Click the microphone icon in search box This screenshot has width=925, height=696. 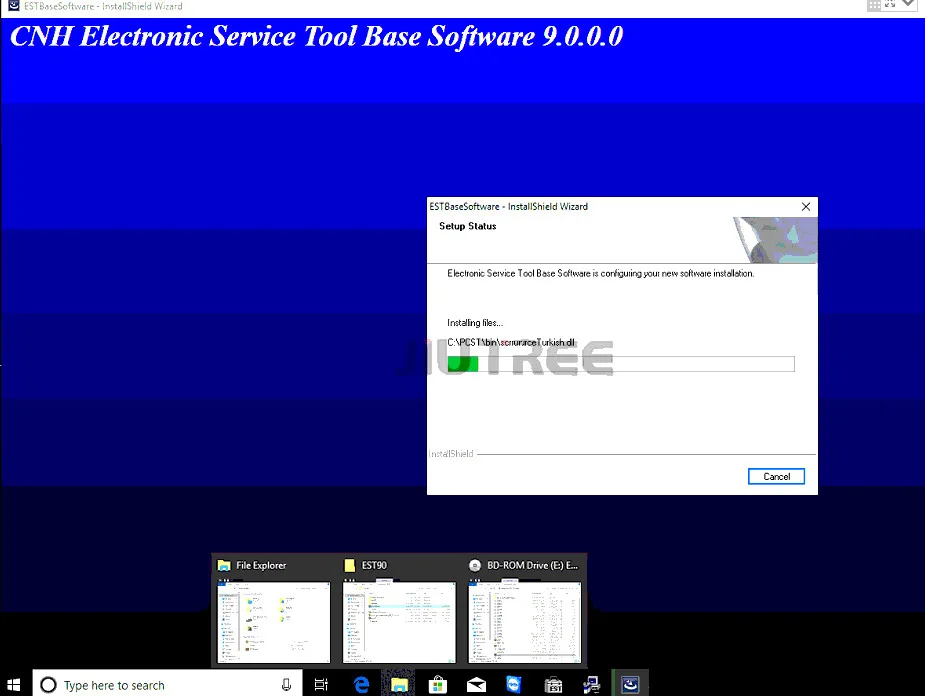286,685
